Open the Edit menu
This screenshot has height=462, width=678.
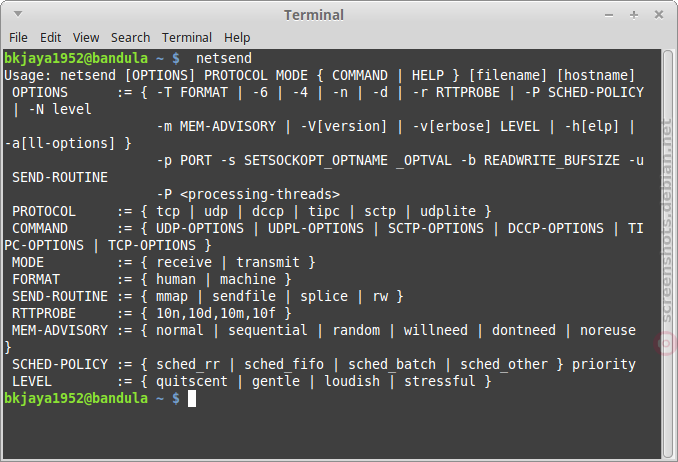51,38
